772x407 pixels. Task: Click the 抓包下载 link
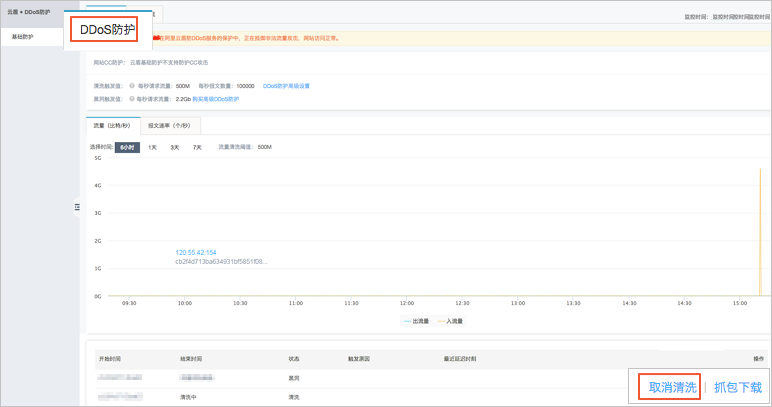(738, 387)
